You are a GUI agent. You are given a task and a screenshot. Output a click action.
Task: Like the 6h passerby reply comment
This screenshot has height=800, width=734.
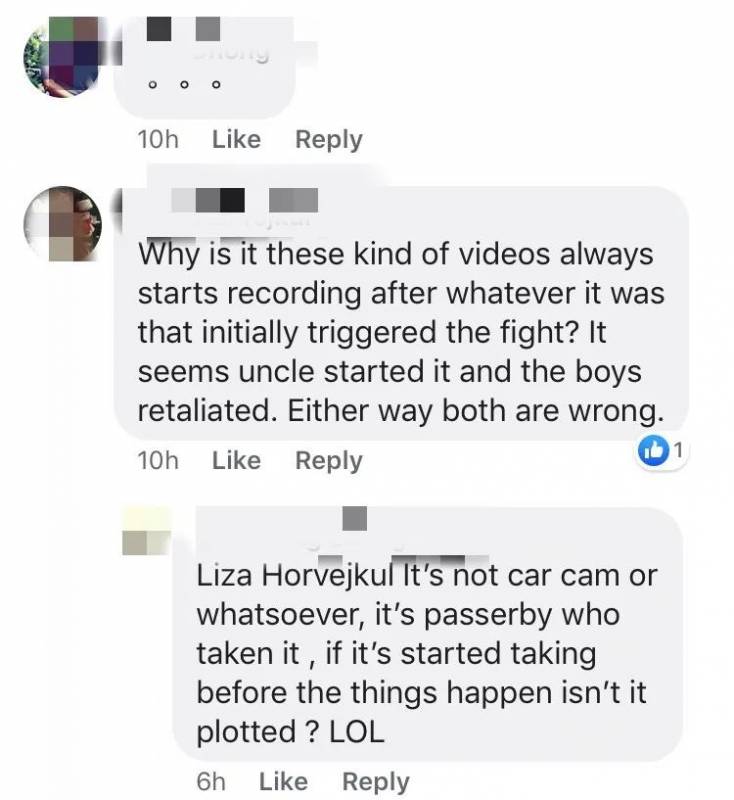pos(284,782)
